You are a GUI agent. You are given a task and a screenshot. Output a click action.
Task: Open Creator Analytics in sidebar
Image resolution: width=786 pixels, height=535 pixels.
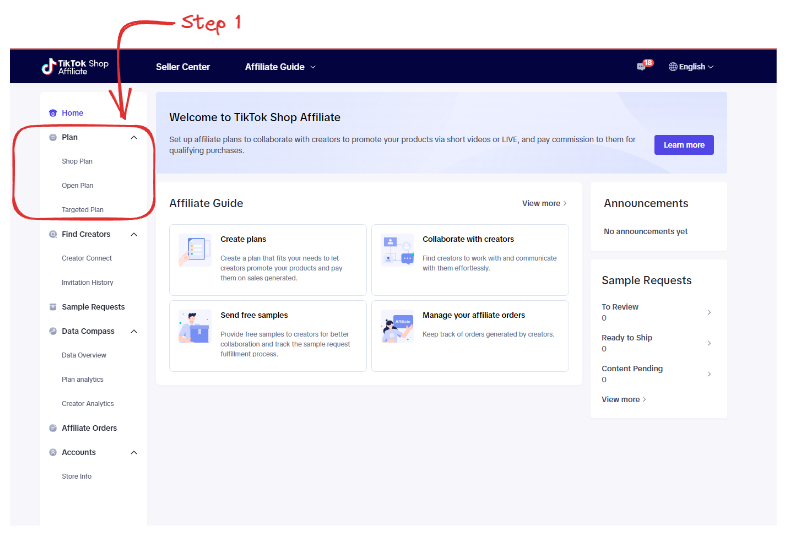[x=88, y=404]
